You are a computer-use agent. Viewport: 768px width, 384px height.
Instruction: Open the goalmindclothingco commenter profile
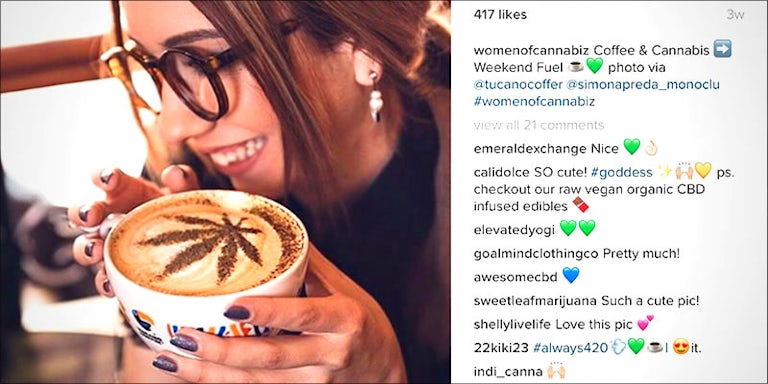click(536, 254)
